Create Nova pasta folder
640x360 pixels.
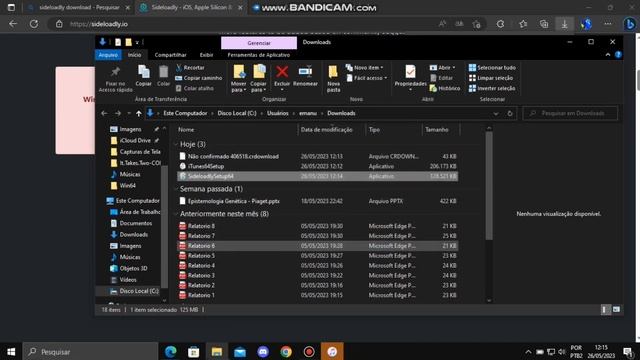coord(333,78)
